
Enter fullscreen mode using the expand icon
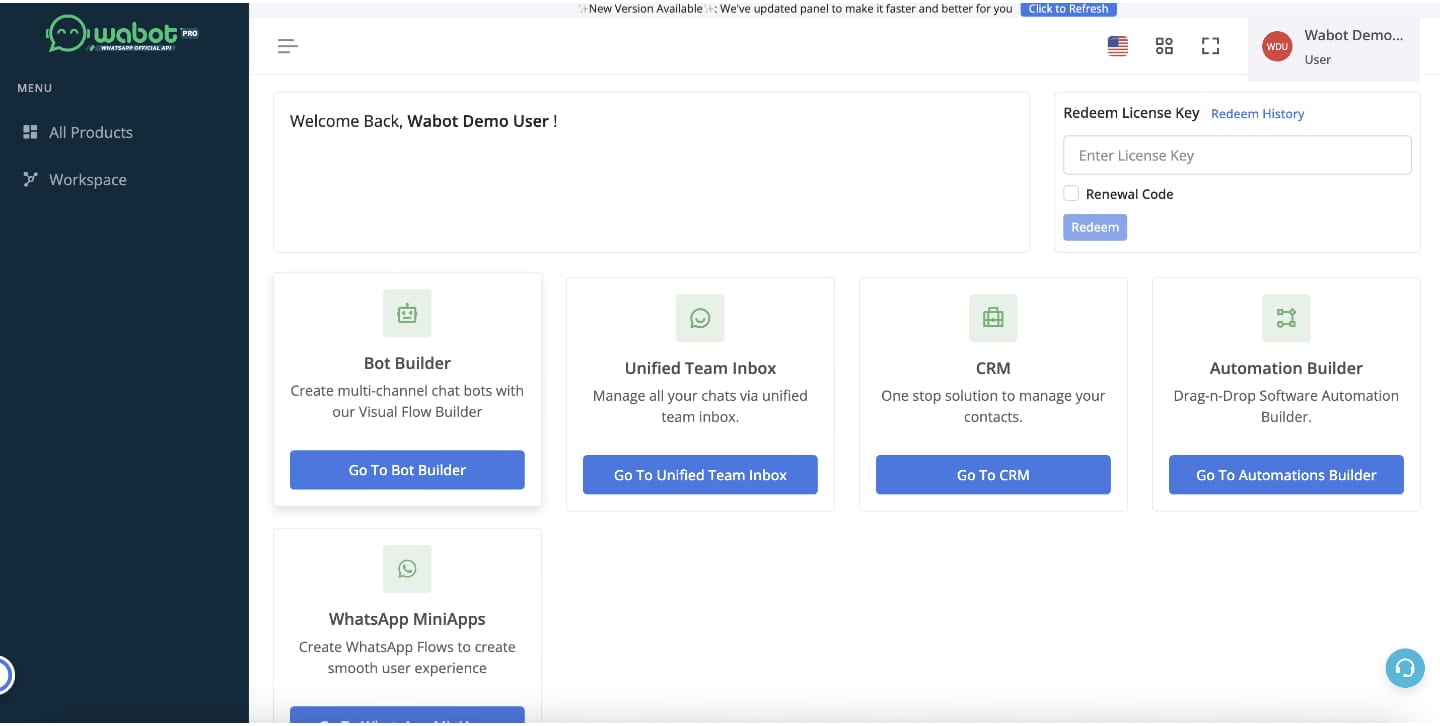point(1210,46)
